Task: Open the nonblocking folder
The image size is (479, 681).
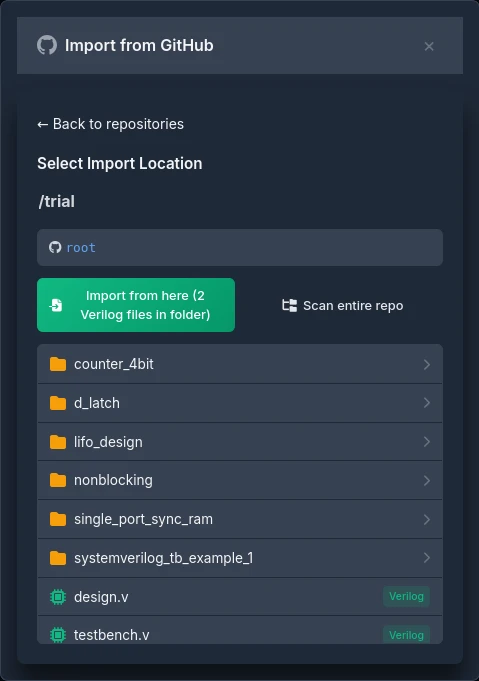Action: coord(240,480)
